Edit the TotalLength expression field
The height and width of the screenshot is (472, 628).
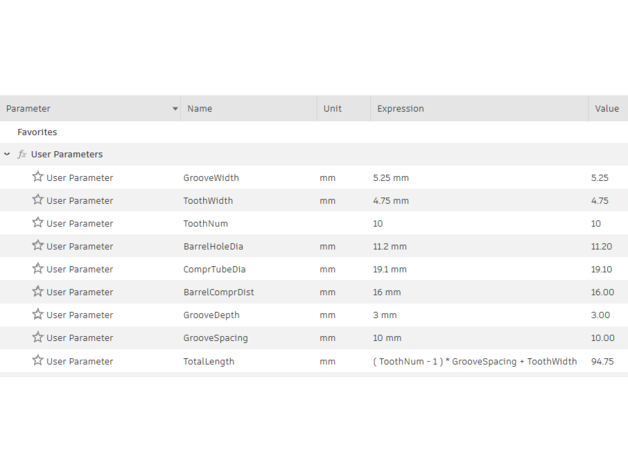(475, 361)
